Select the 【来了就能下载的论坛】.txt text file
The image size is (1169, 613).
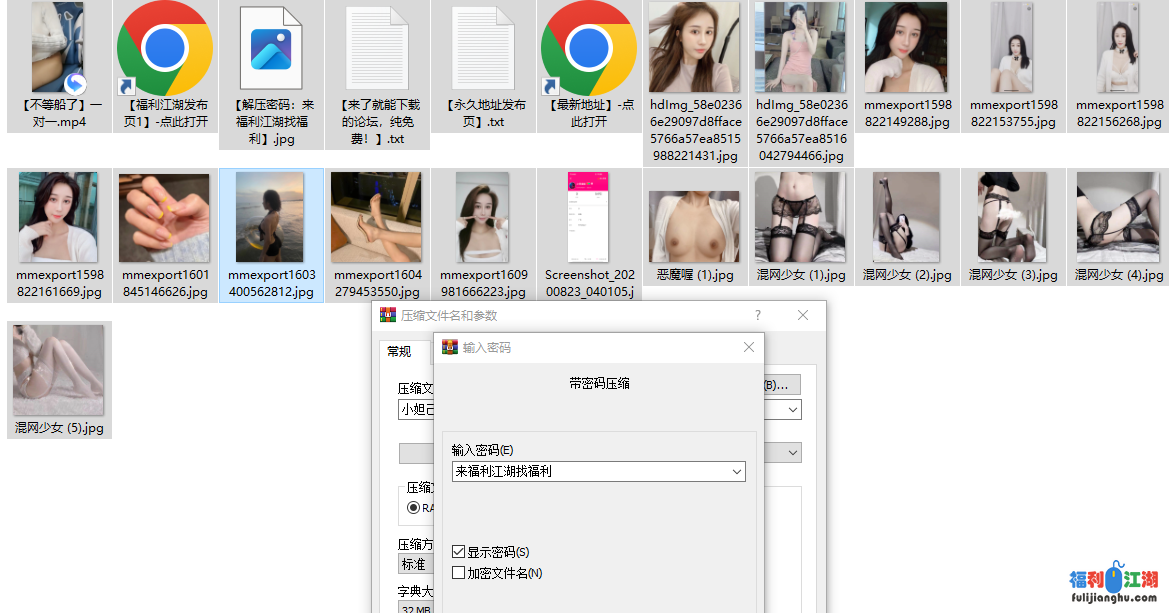tap(376, 48)
